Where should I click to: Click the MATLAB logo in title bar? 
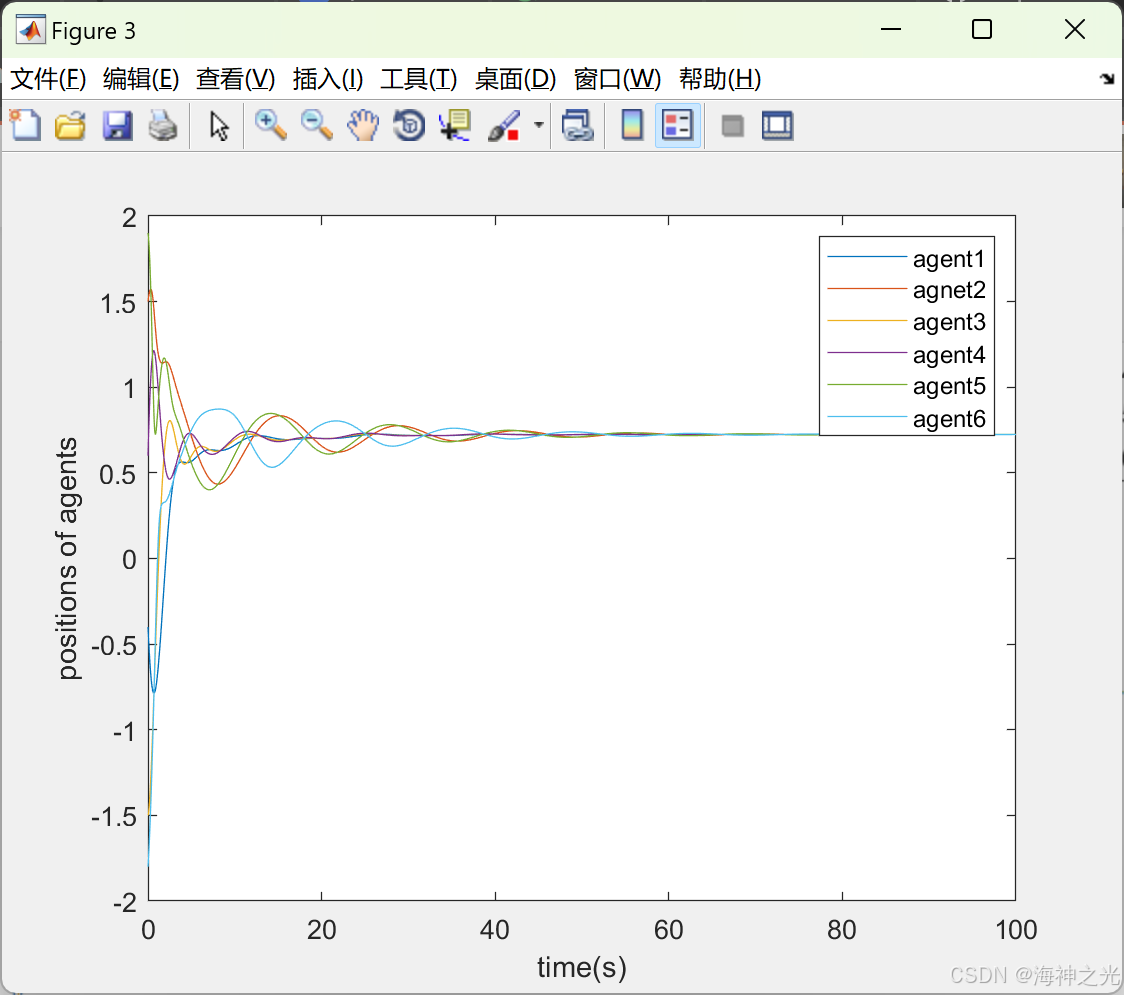(30, 29)
